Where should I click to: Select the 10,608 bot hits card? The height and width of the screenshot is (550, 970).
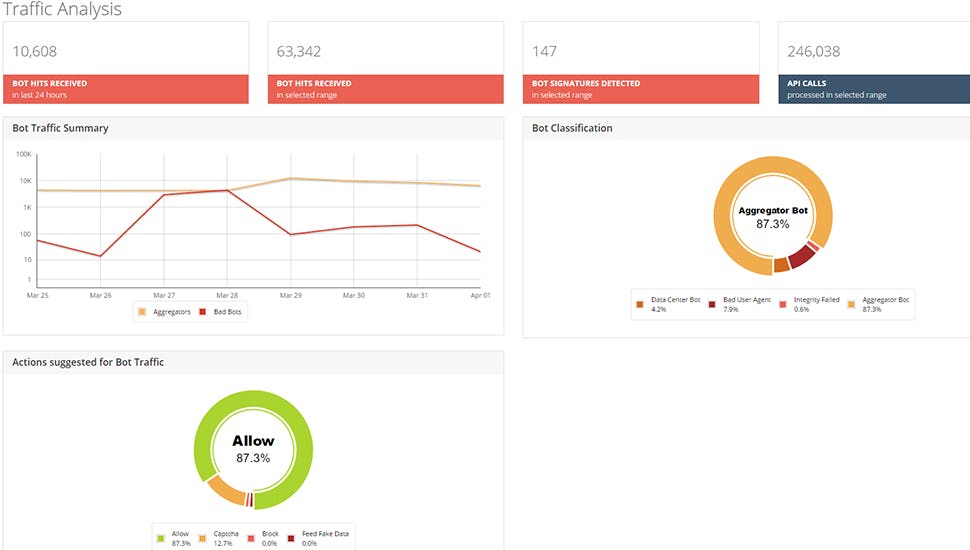(126, 62)
